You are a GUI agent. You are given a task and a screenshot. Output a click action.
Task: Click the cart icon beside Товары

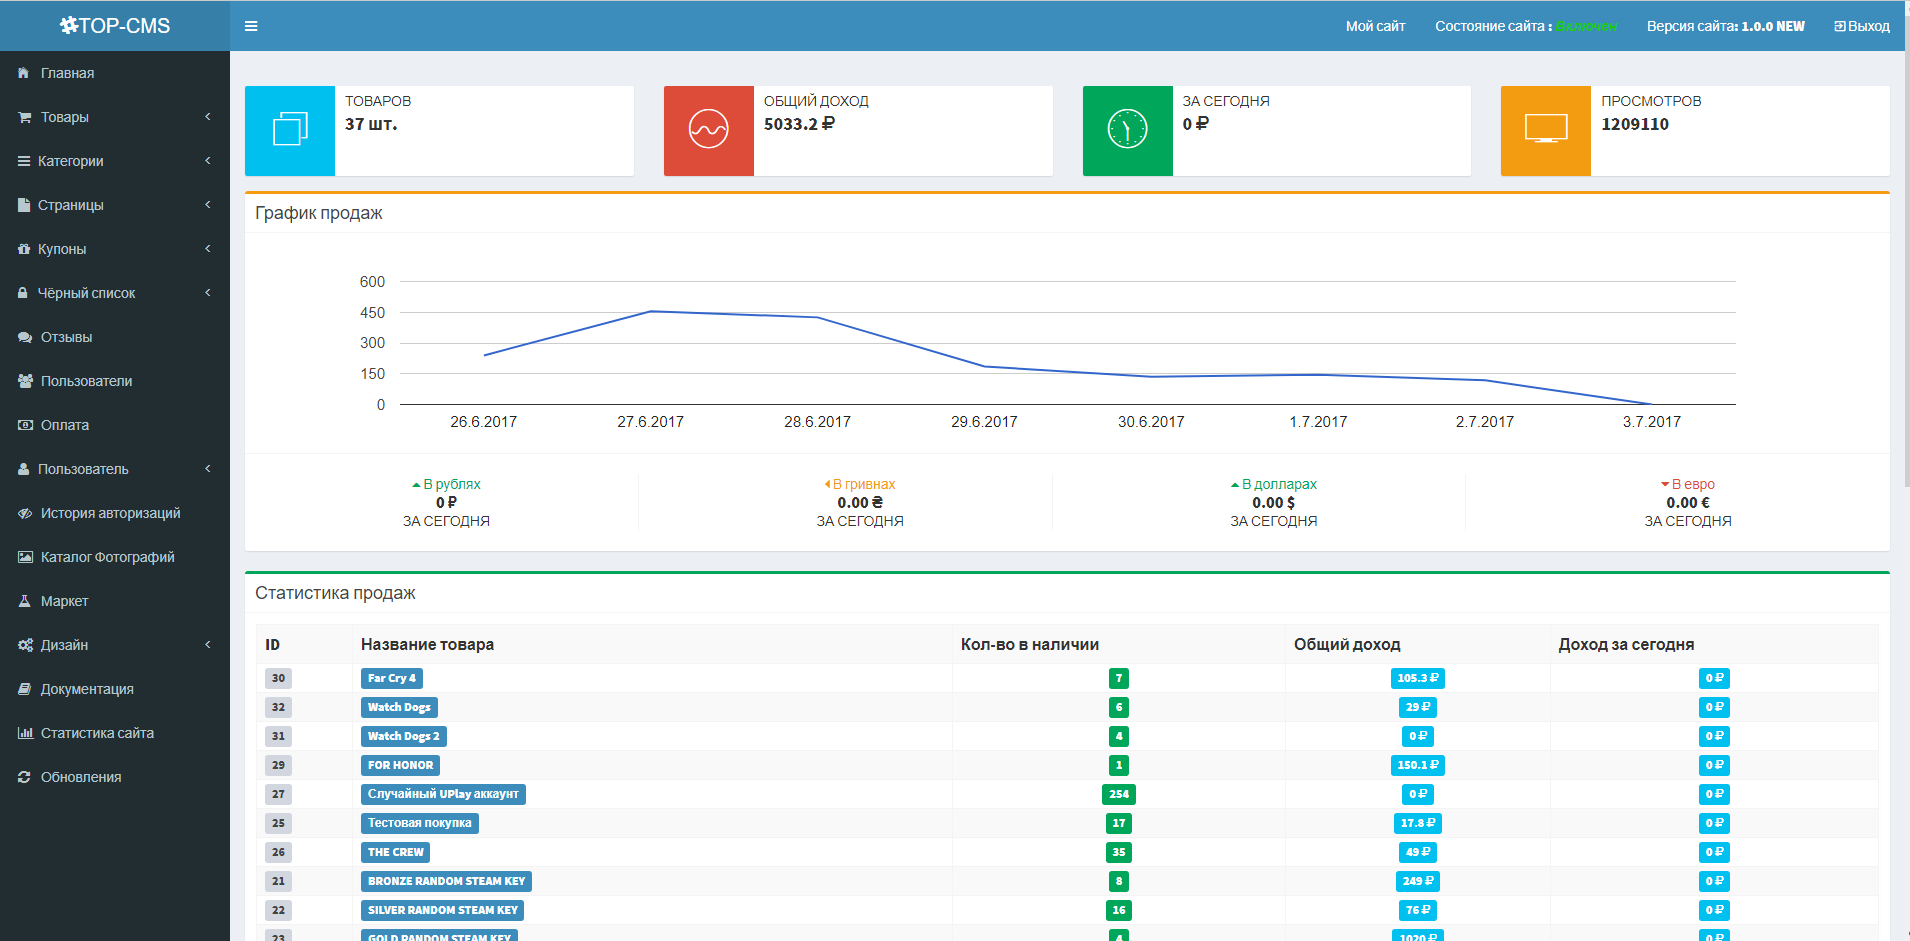point(24,117)
